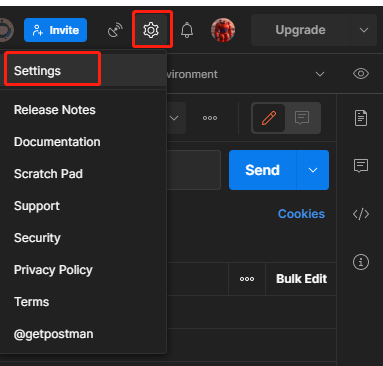Switch to edit mode pencil icon

(269, 118)
